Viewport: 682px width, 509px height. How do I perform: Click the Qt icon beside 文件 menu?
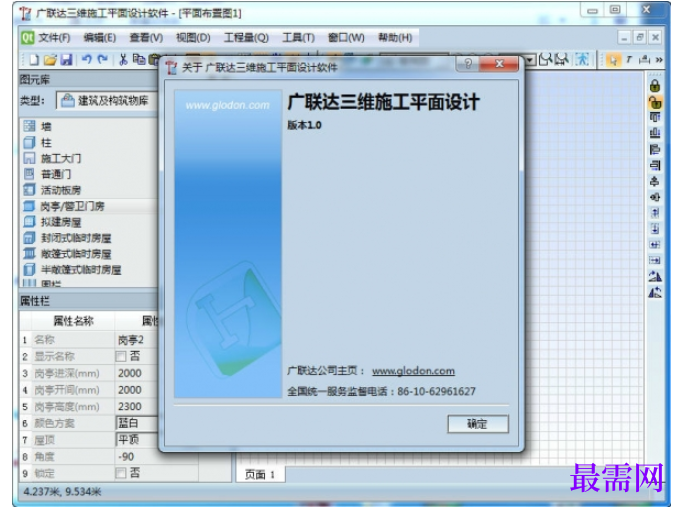pyautogui.click(x=27, y=38)
